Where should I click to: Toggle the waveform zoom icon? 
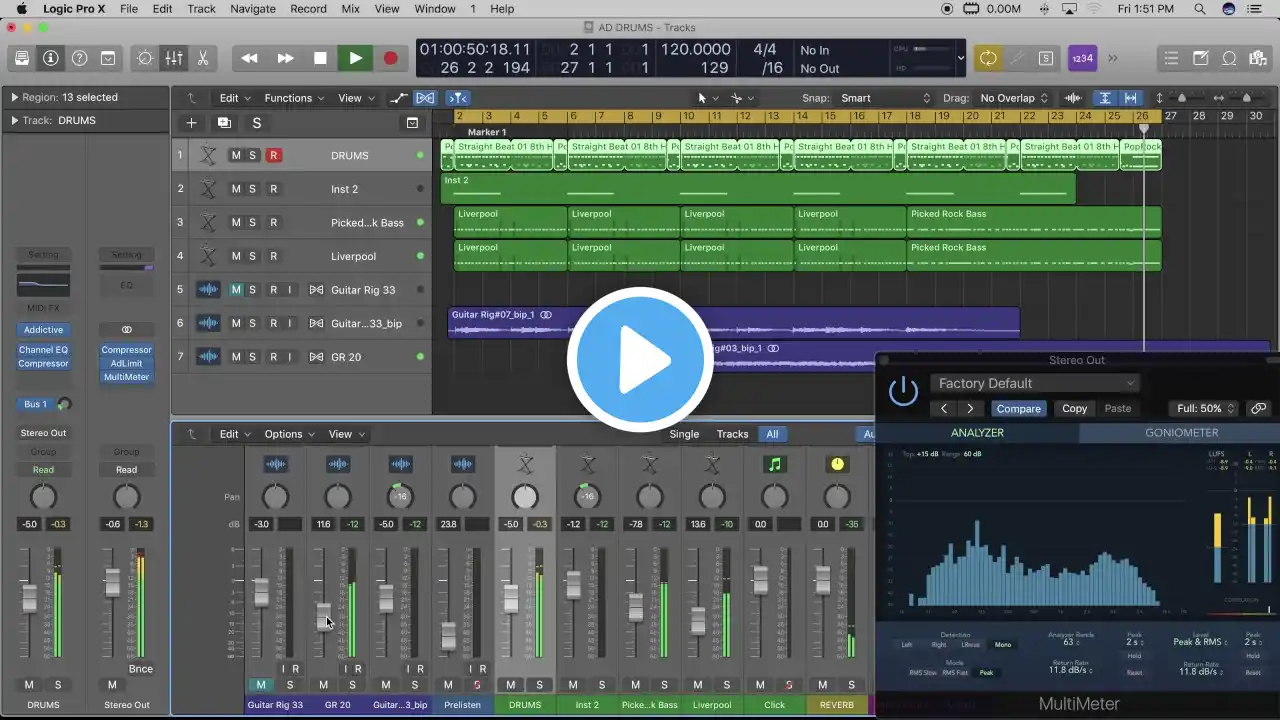click(1073, 98)
